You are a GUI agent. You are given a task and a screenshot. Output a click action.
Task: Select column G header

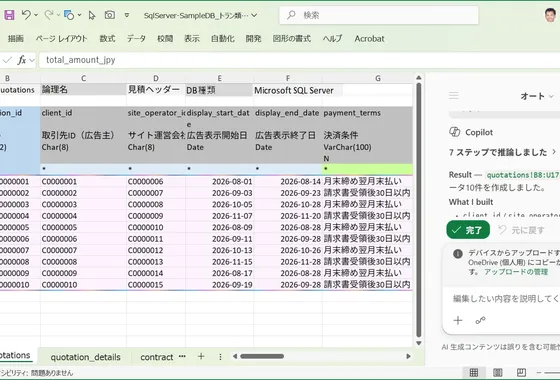(x=378, y=79)
